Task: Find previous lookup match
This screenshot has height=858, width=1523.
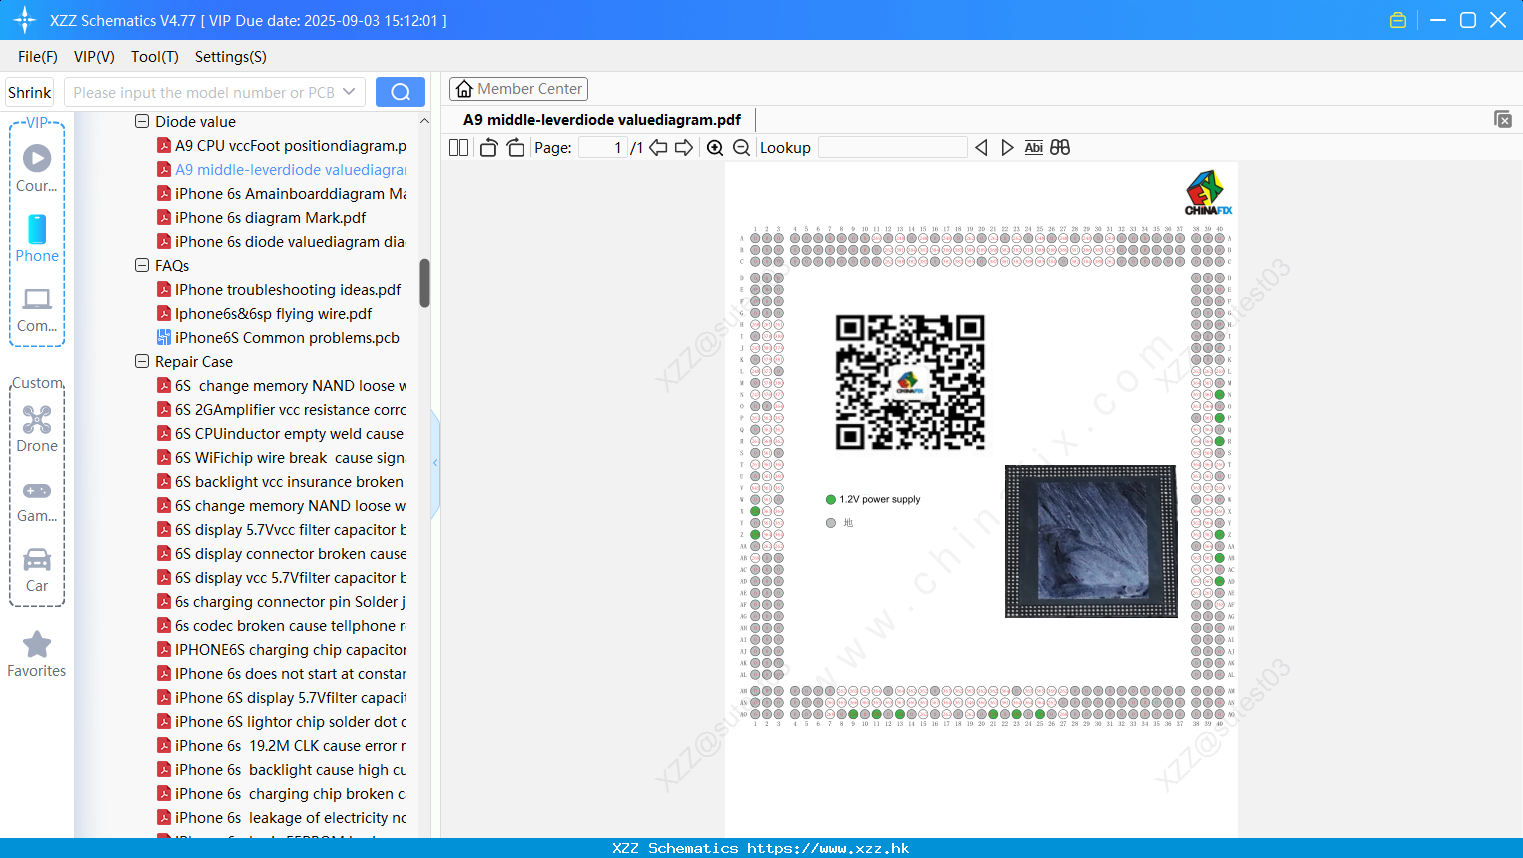Action: 981,147
